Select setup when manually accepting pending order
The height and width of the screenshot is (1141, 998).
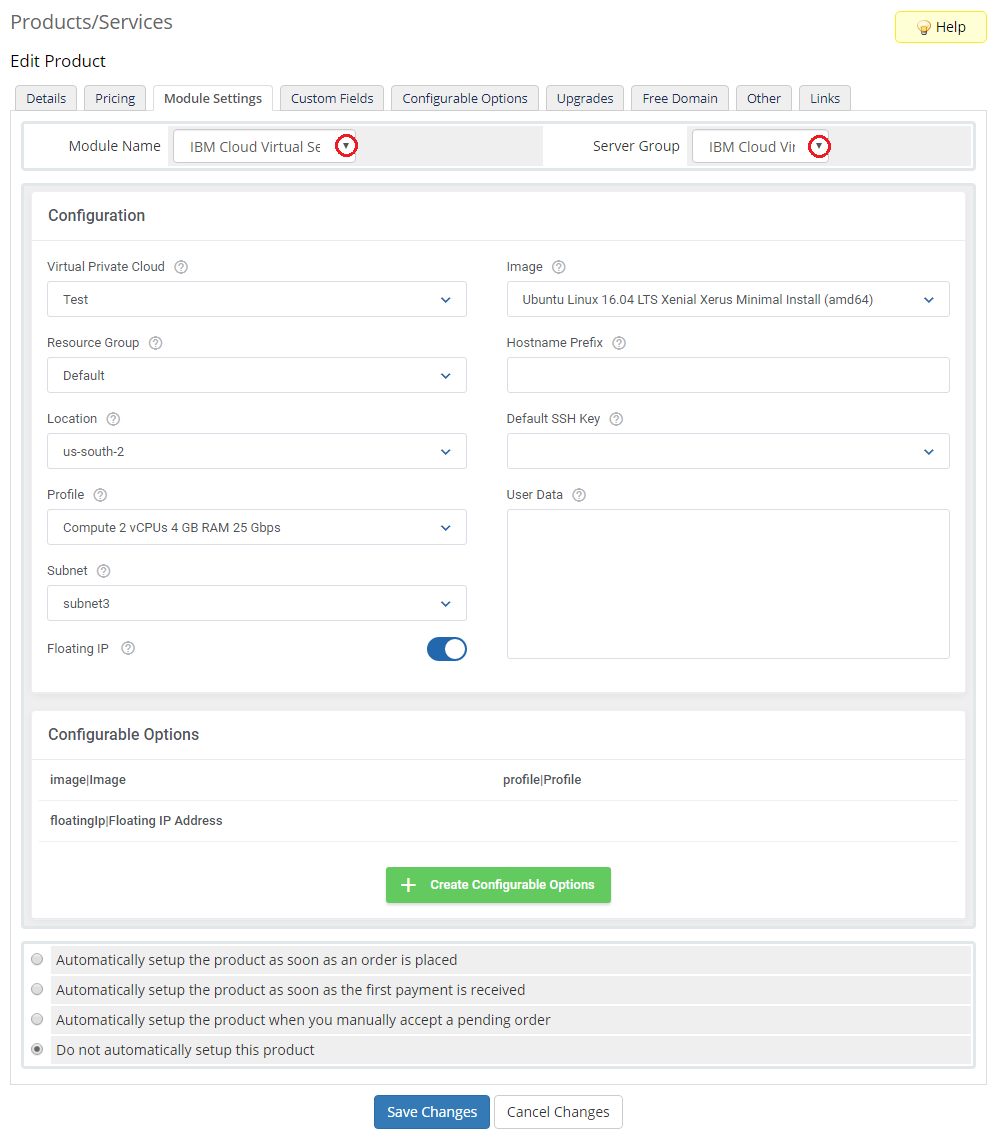click(37, 1019)
